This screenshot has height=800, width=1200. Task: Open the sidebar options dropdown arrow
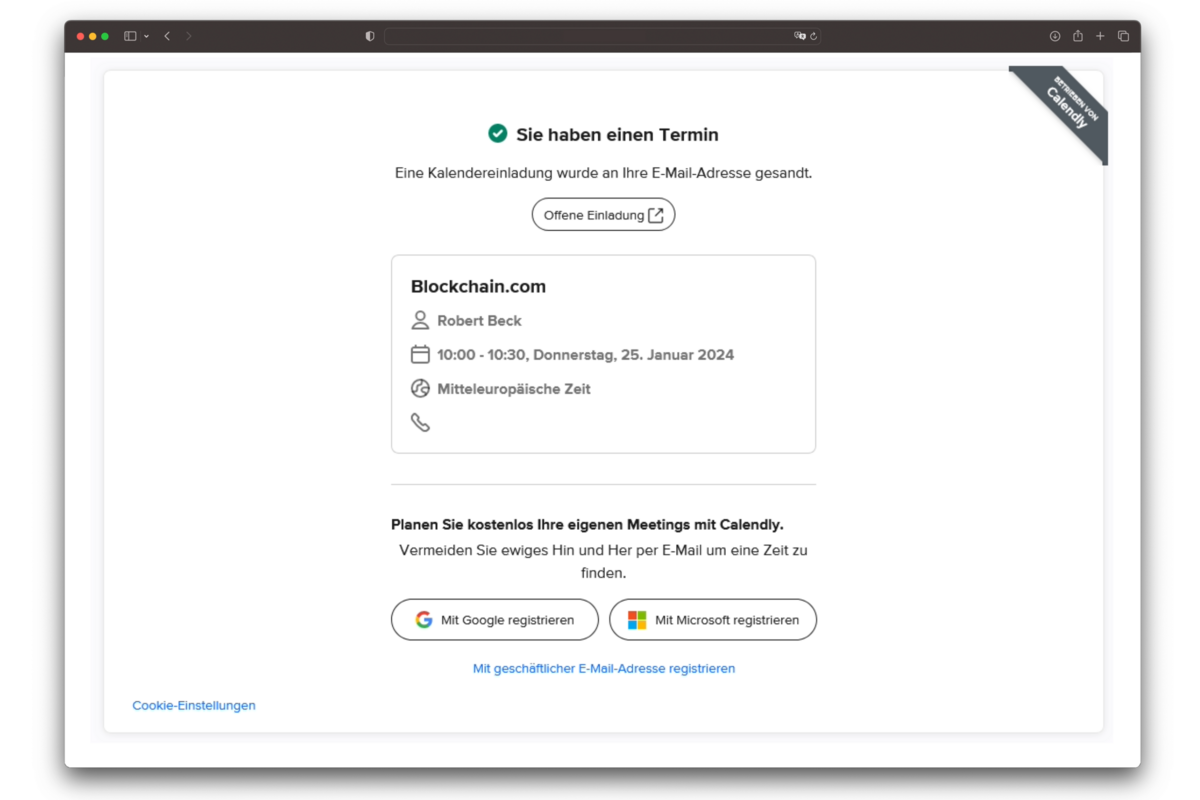point(147,36)
